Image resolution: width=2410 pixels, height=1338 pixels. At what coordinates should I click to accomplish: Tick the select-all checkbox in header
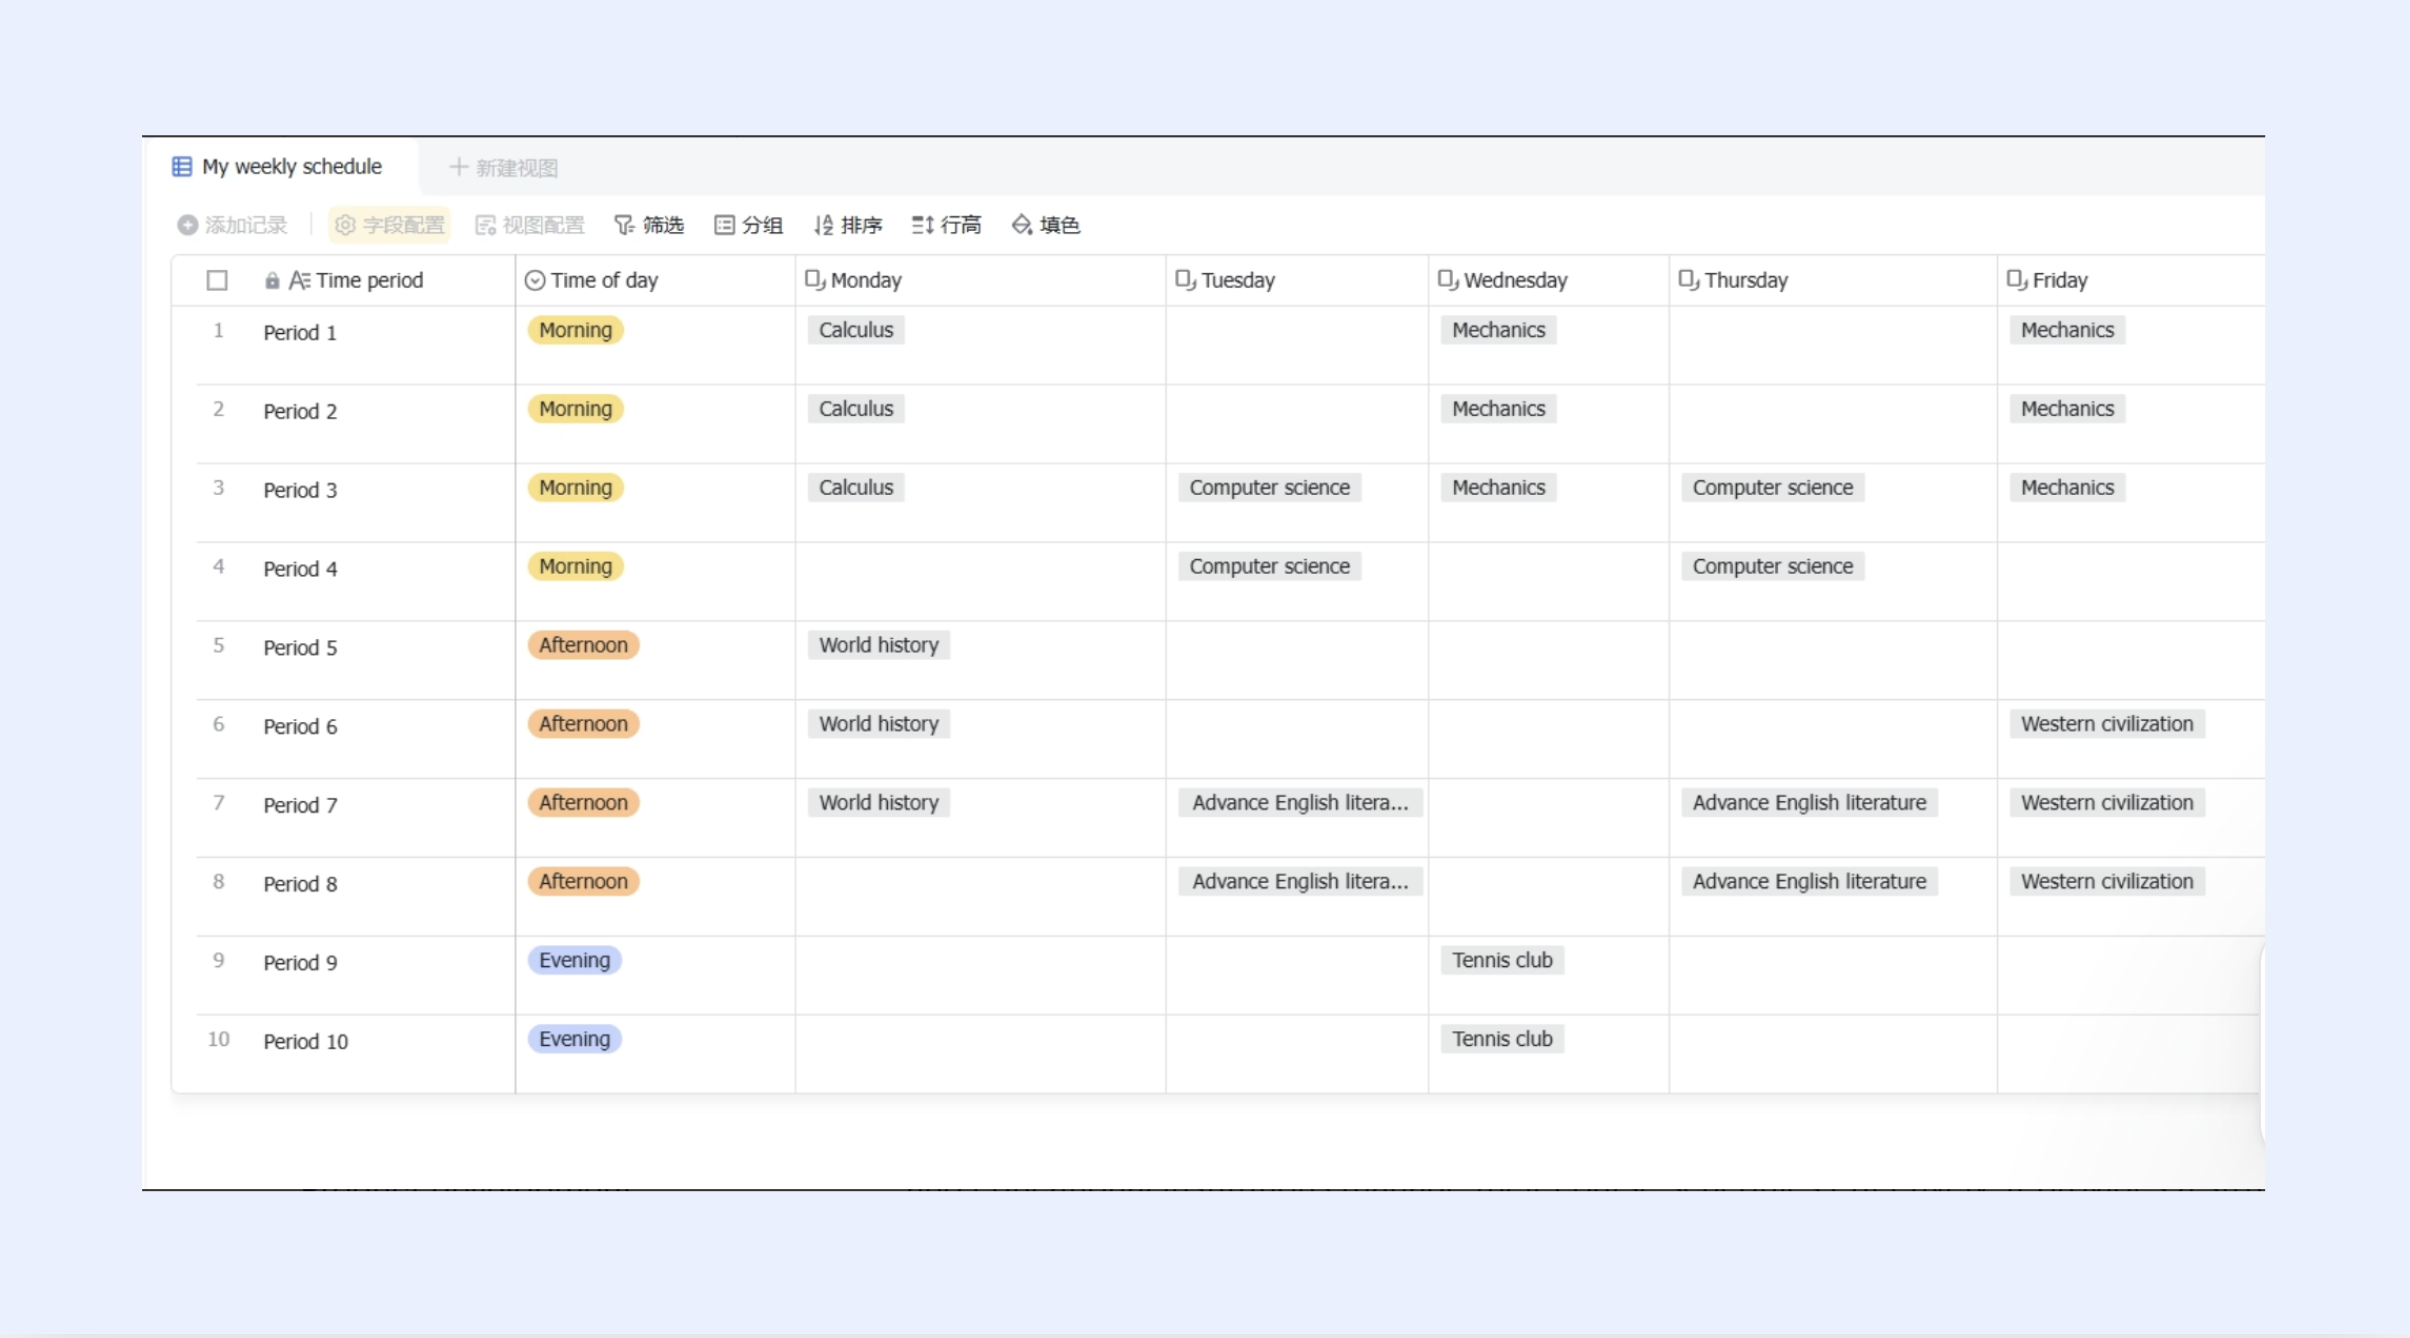click(x=217, y=281)
